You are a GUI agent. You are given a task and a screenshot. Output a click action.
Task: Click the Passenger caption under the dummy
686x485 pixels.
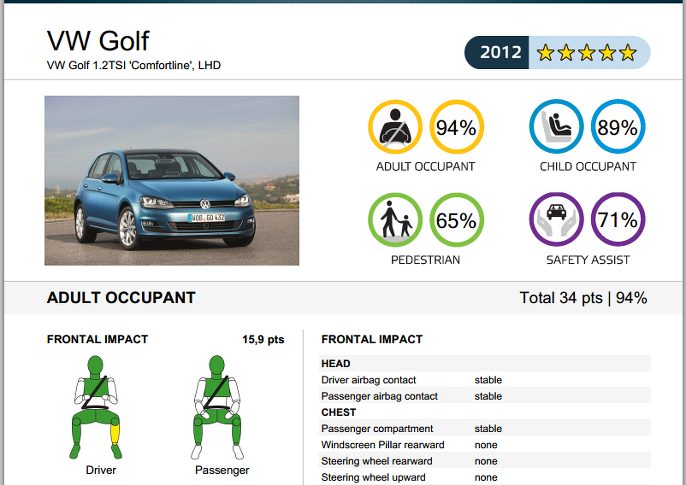tap(222, 471)
